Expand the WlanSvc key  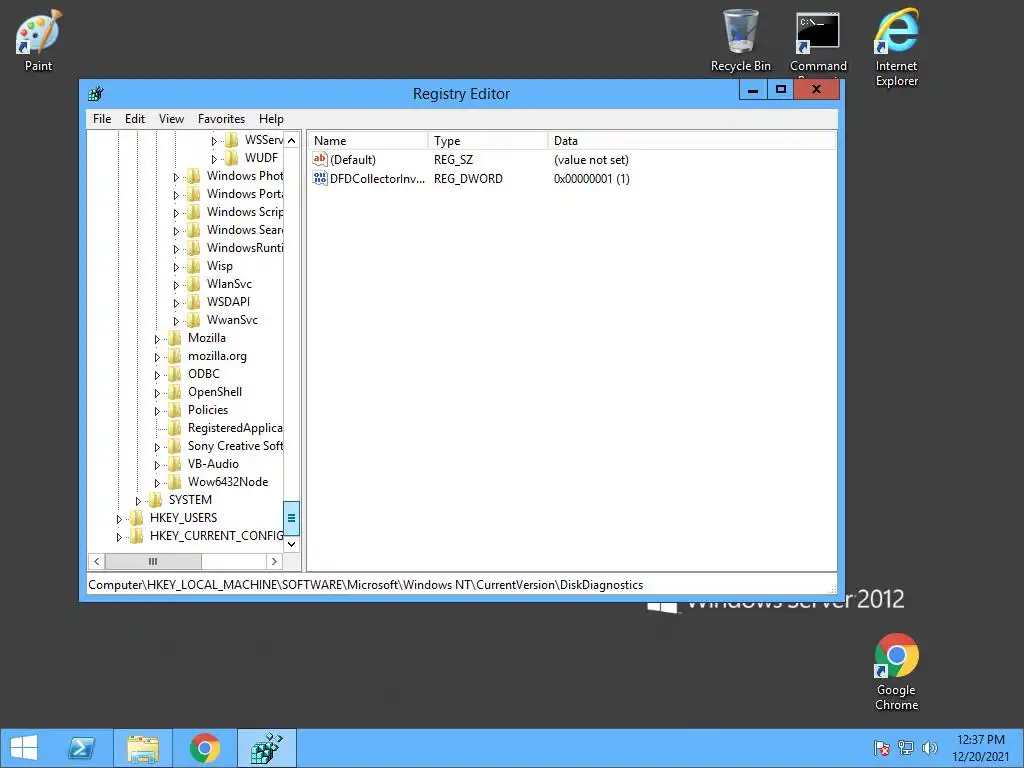(176, 285)
